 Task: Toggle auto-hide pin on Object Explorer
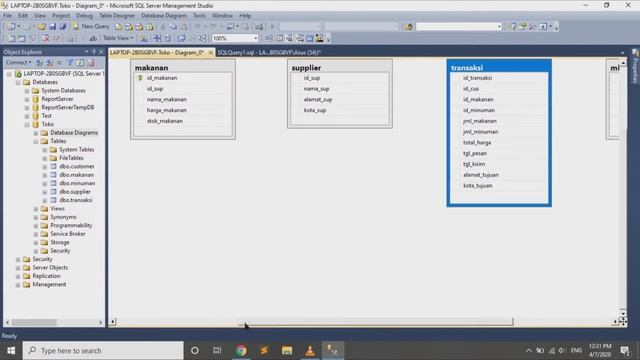tap(94, 51)
